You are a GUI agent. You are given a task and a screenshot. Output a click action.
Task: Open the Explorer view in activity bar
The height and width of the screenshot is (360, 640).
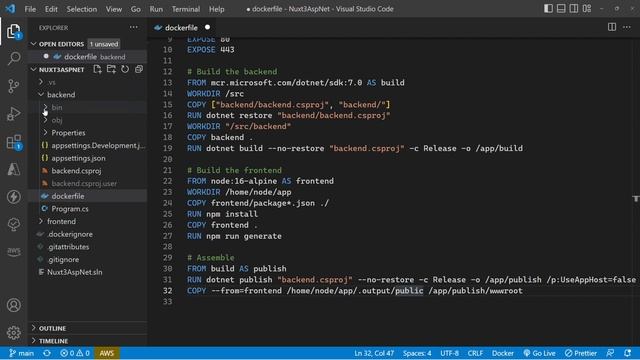(x=13, y=31)
